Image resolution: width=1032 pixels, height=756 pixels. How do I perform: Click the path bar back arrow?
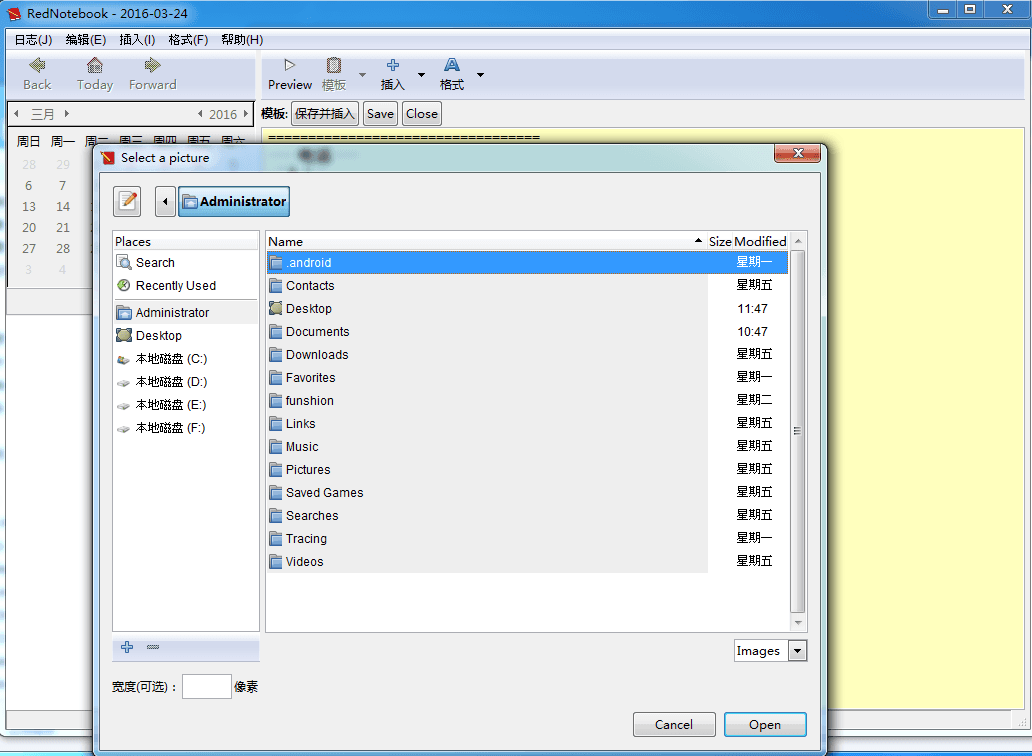pos(165,201)
